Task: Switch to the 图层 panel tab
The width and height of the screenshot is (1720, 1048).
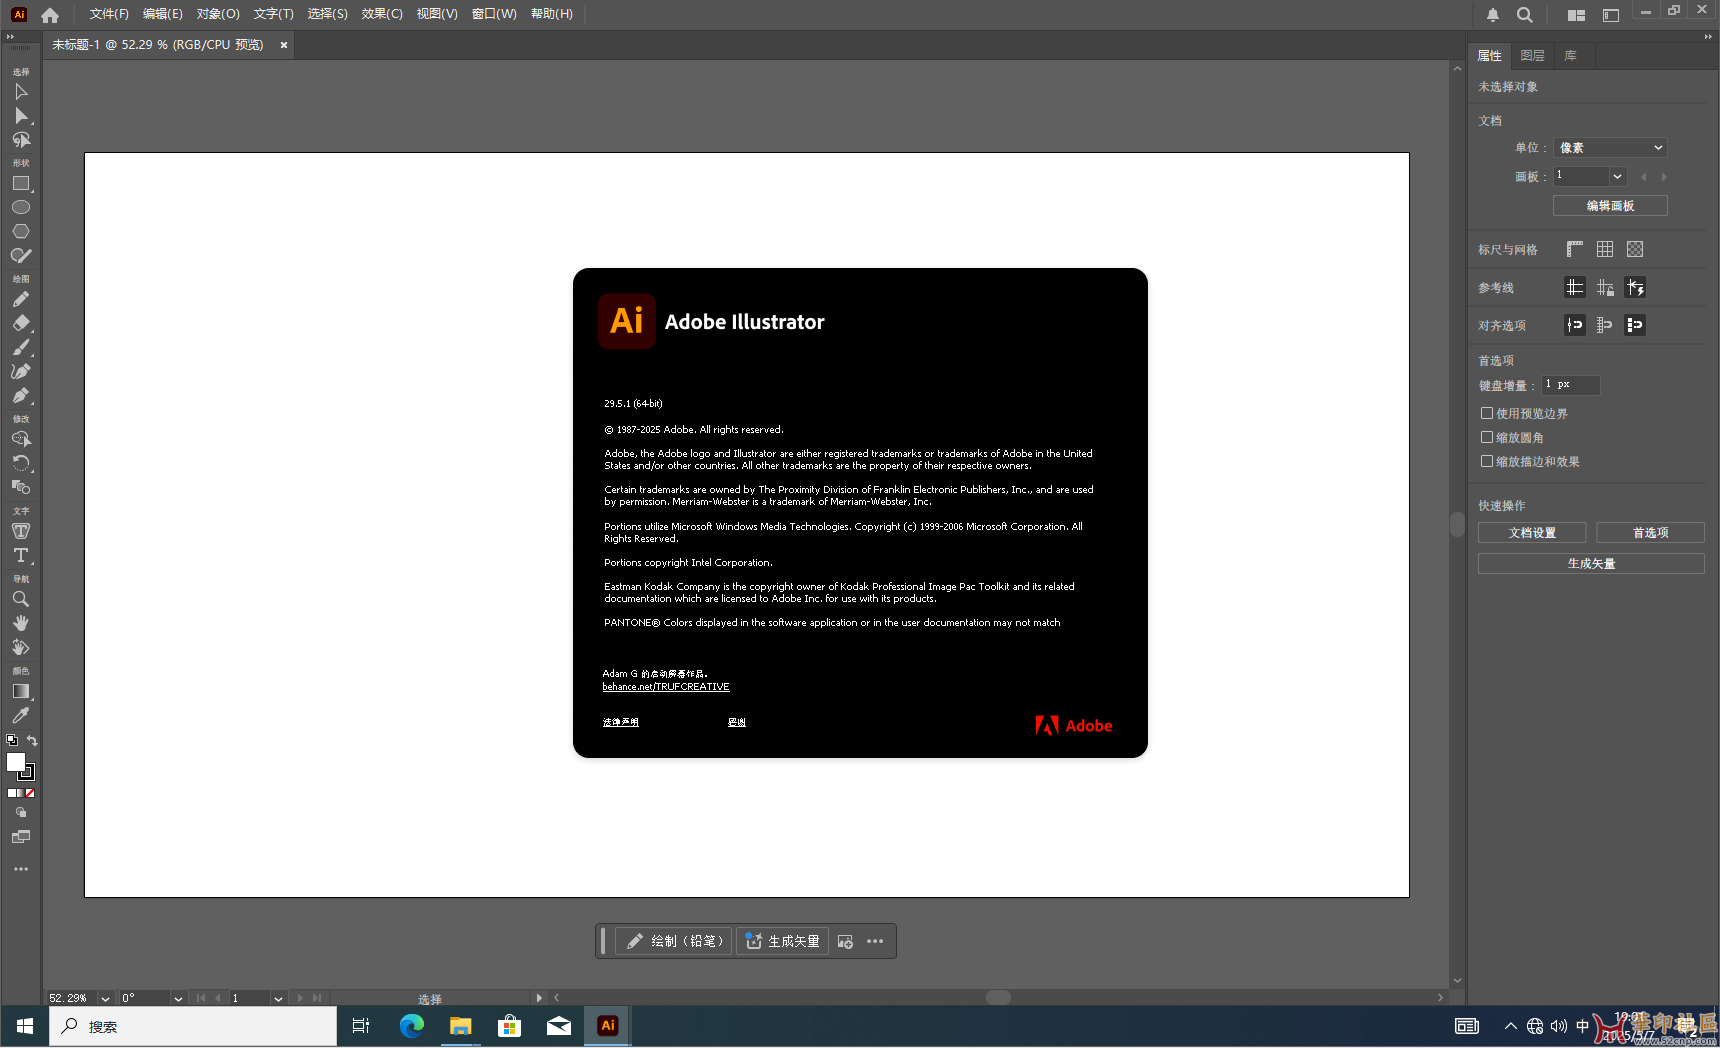Action: (1531, 56)
